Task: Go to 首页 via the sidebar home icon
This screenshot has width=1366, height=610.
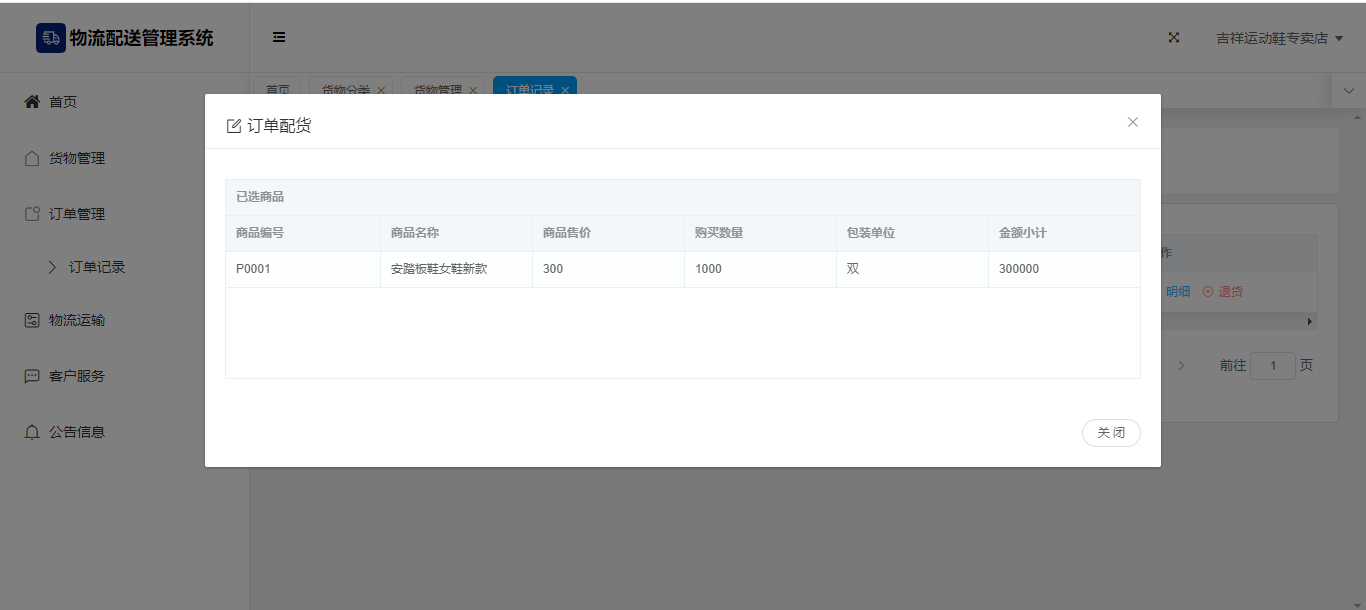Action: (33, 102)
